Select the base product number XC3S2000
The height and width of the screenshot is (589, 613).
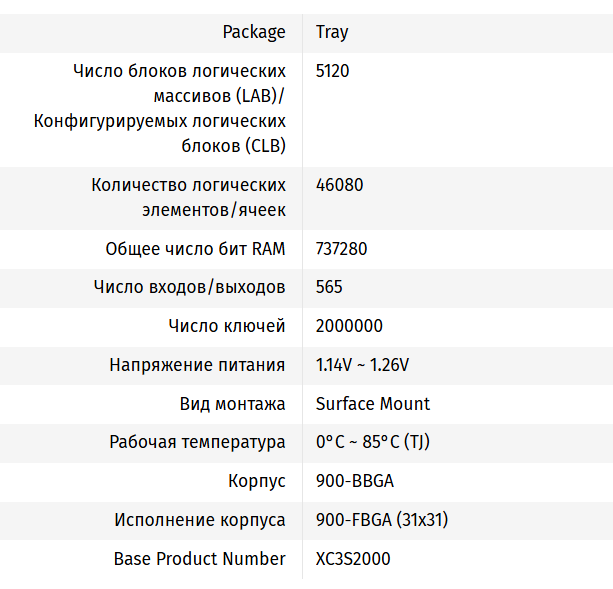pos(353,559)
